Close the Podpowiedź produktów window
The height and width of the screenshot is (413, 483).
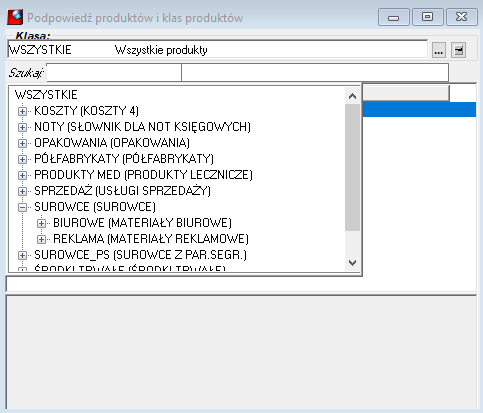[x=462, y=17]
